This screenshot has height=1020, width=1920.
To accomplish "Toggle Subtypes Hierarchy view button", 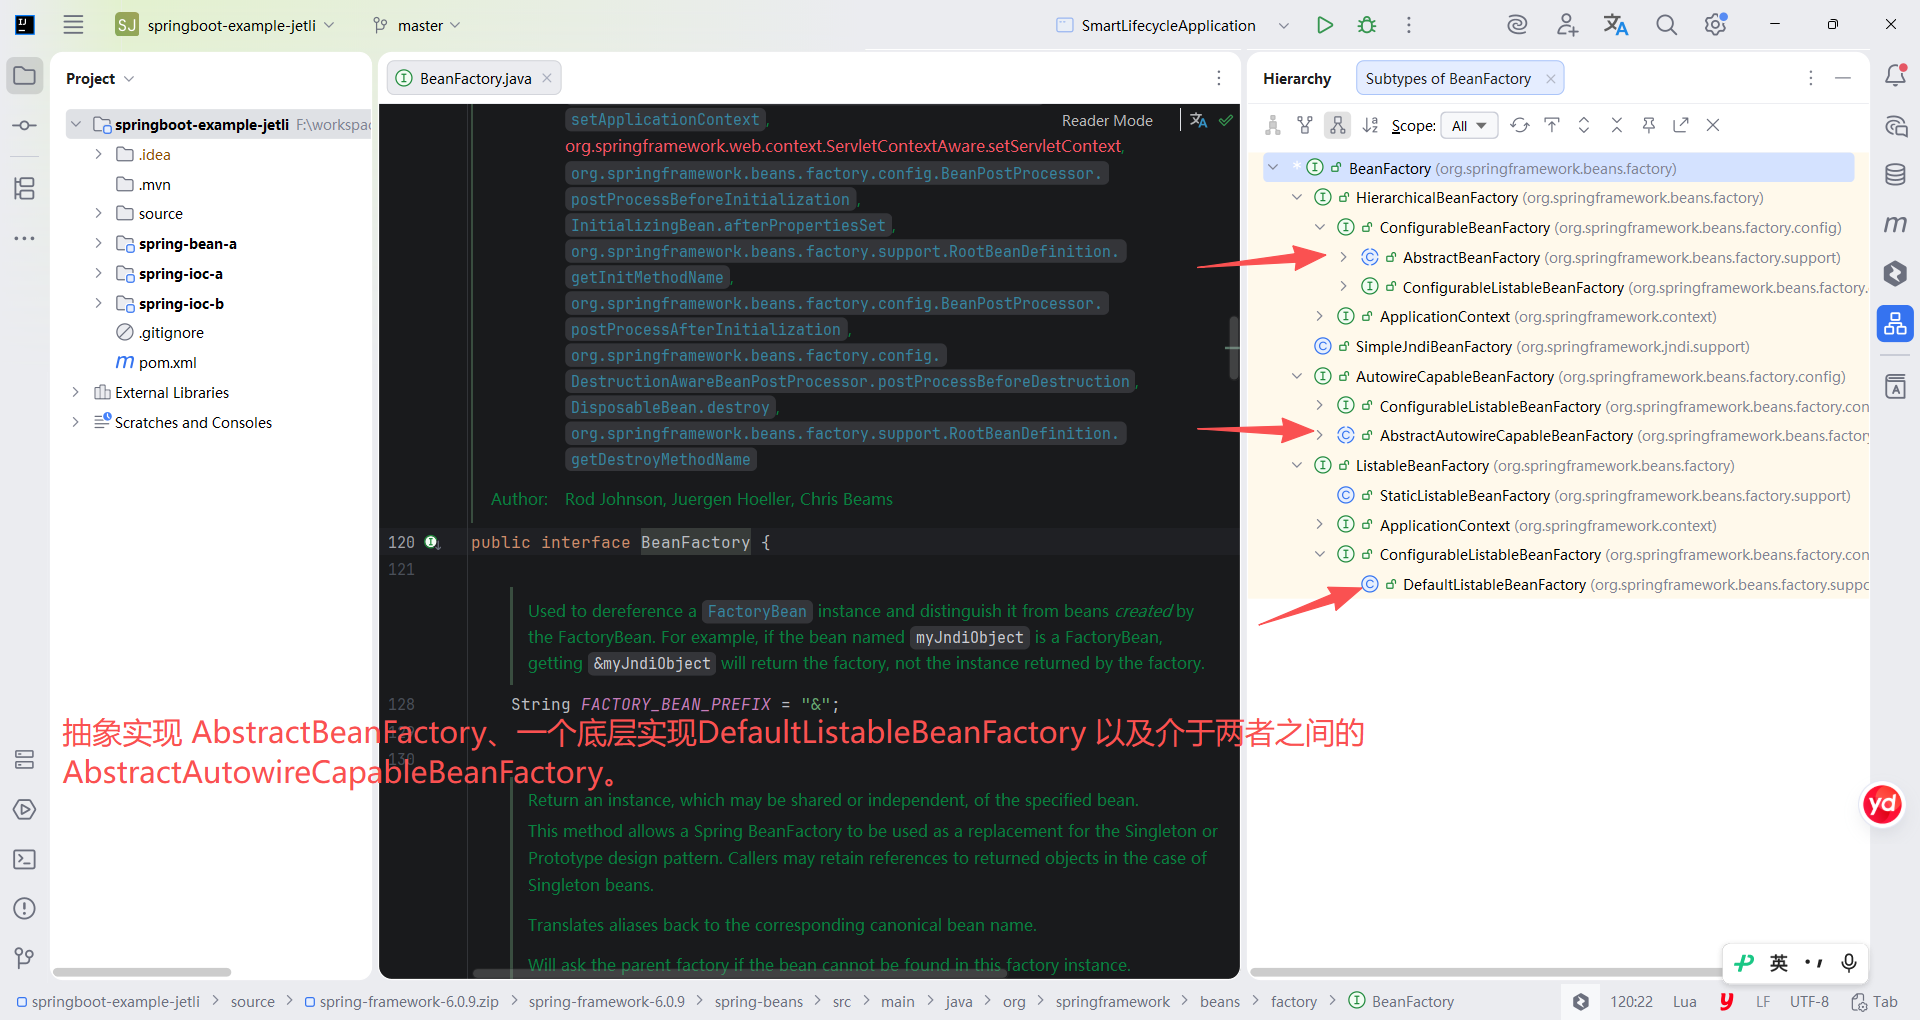I will 1337,125.
